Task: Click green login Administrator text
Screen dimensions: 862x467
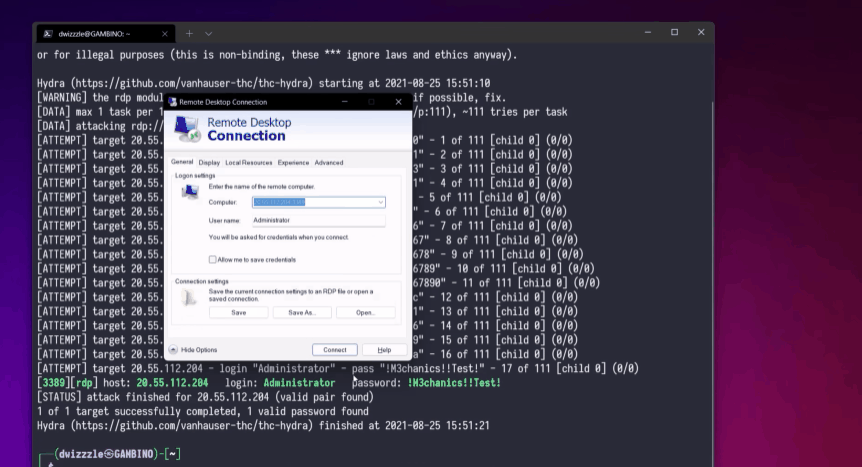Action: (x=299, y=383)
